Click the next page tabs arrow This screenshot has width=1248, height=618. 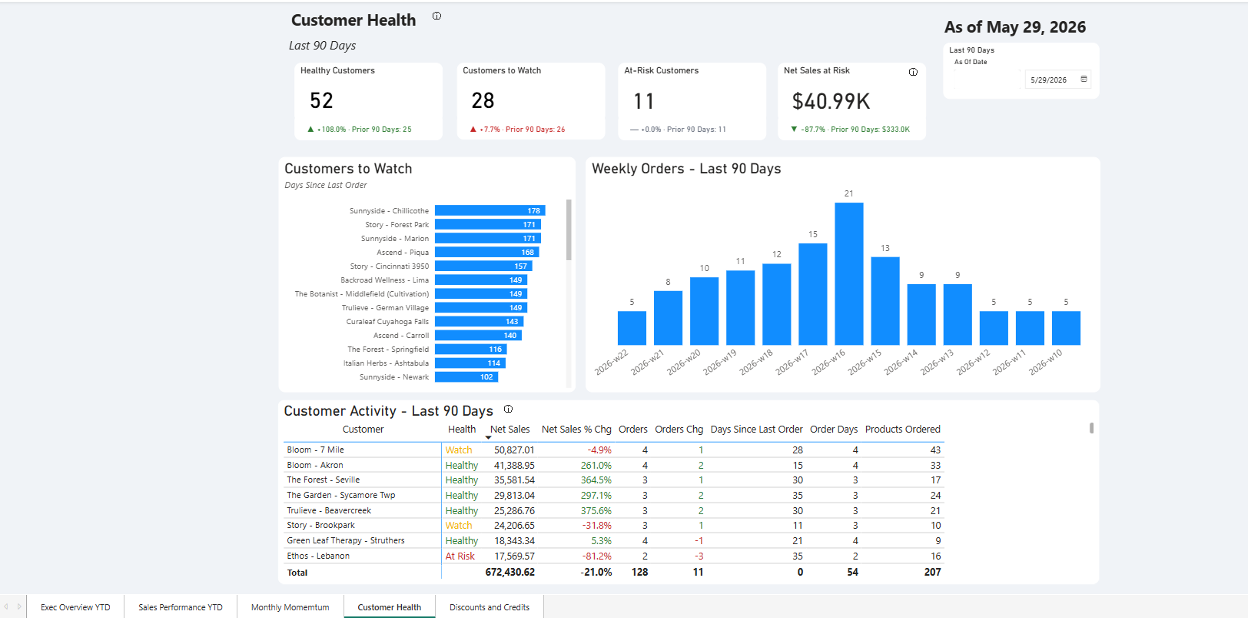click(19, 606)
